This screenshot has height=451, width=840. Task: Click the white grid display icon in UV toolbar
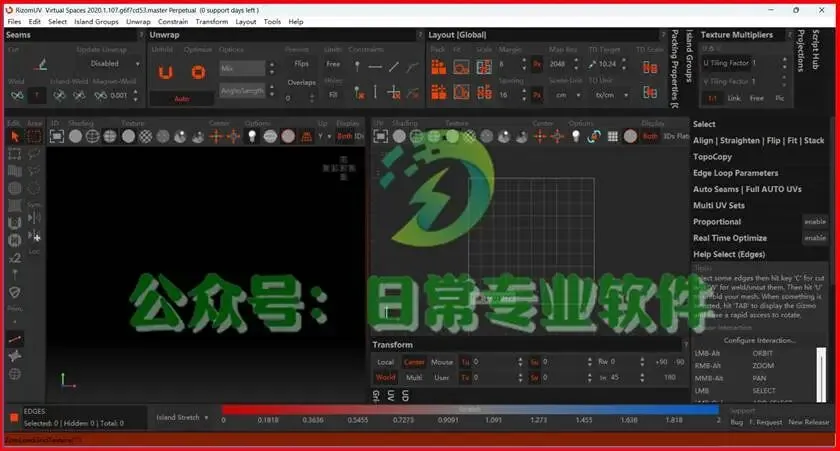pos(612,137)
